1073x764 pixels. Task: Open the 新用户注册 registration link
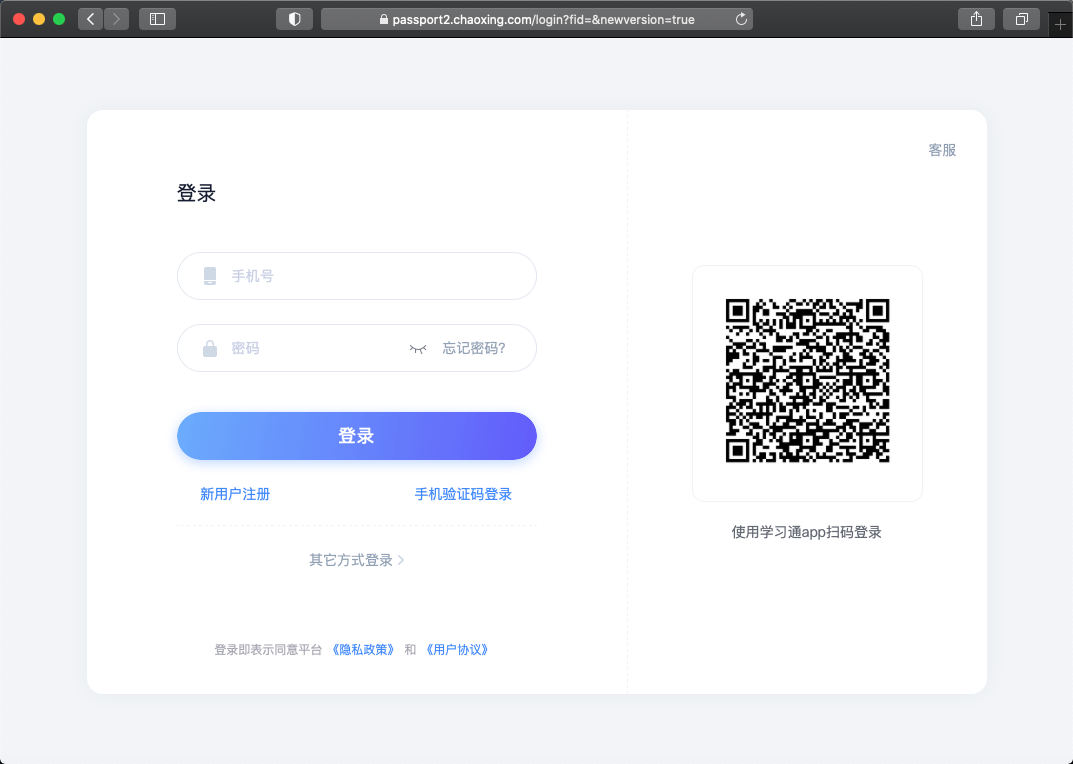(x=235, y=494)
